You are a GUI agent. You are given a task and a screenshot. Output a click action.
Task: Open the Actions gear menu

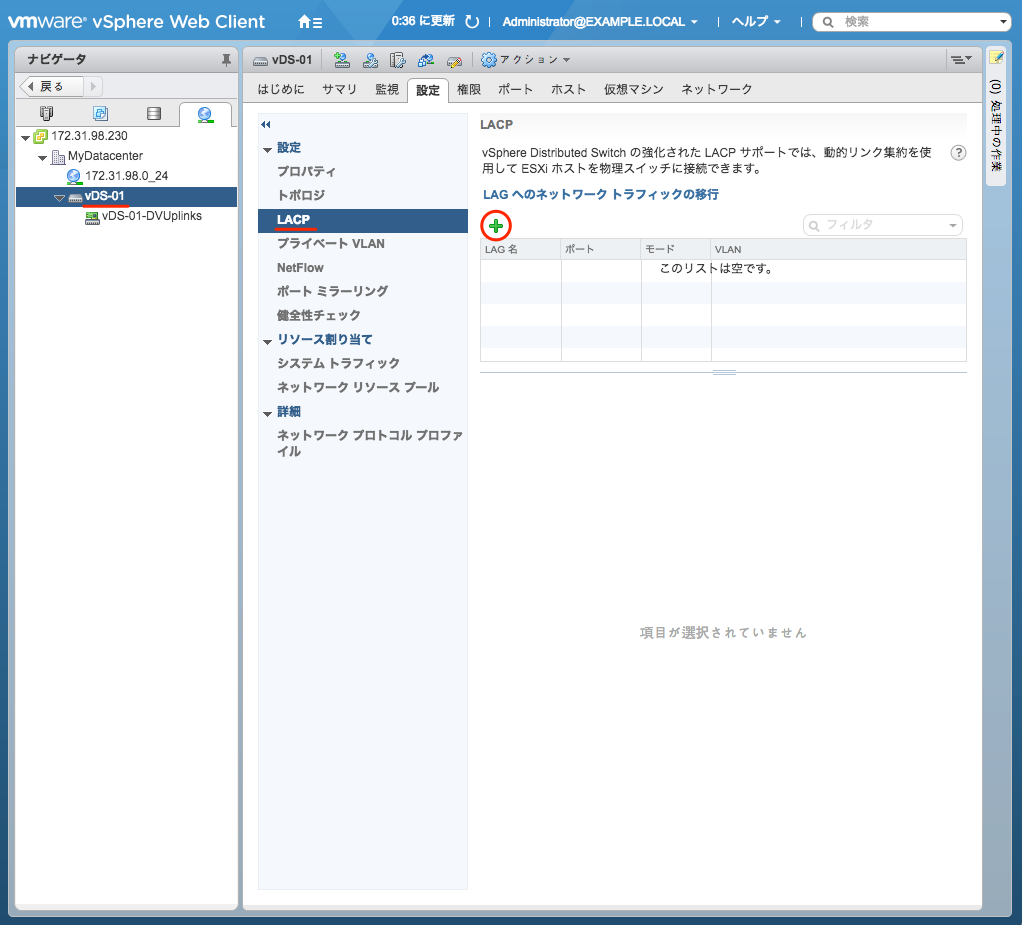click(x=526, y=60)
